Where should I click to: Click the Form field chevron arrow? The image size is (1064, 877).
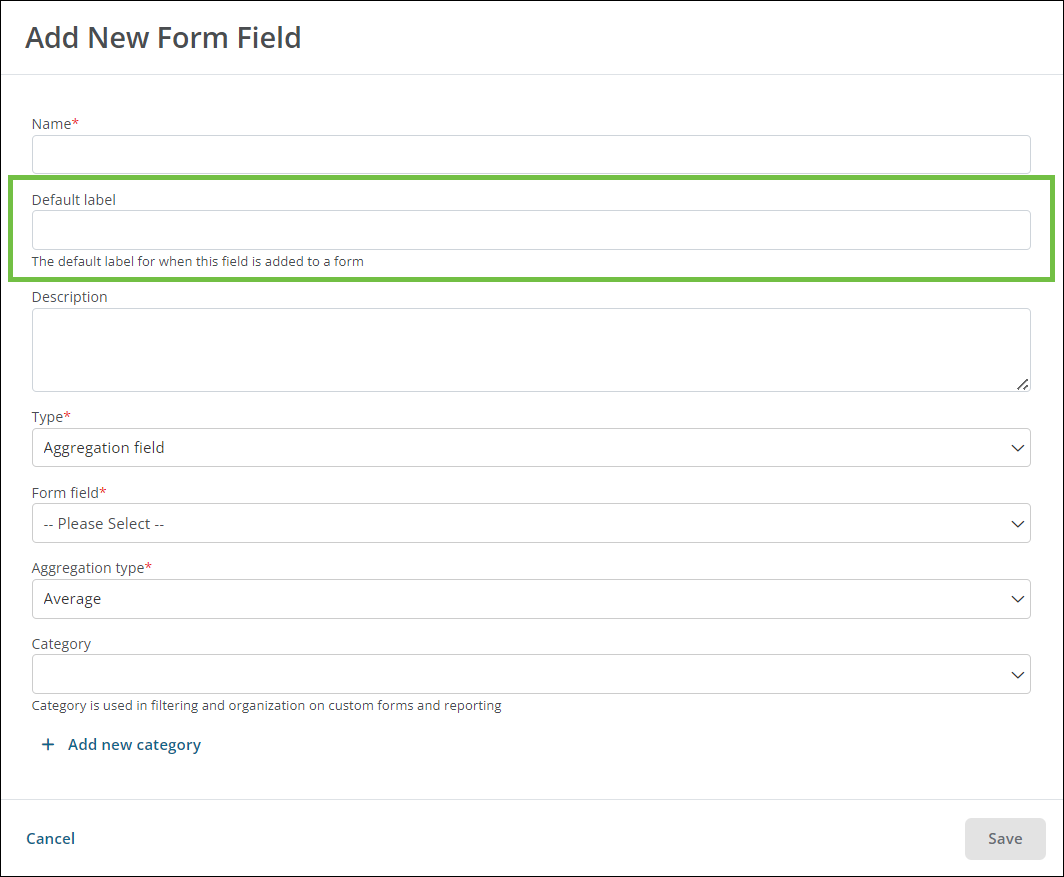[1017, 524]
